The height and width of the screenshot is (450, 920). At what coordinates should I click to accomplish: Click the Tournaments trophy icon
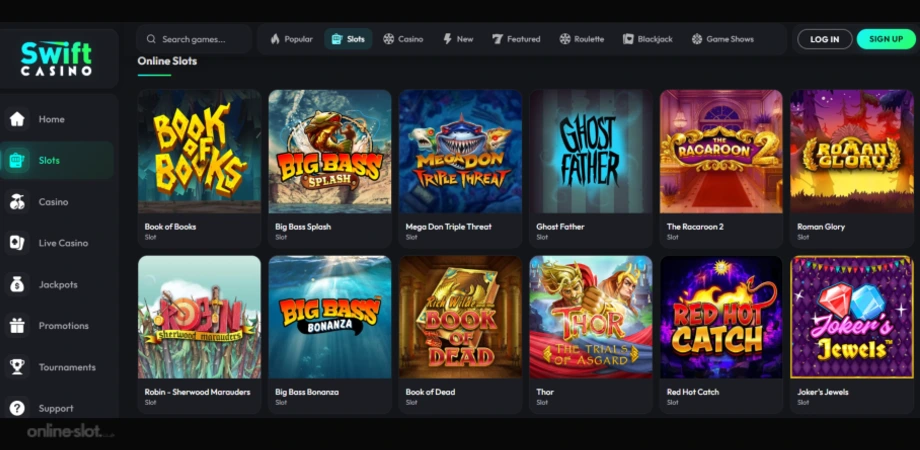(17, 367)
